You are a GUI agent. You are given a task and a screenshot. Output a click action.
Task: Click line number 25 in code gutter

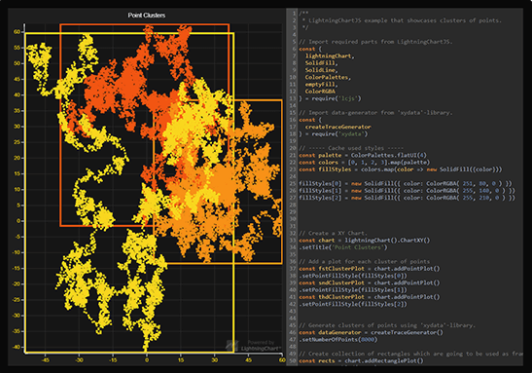293,184
